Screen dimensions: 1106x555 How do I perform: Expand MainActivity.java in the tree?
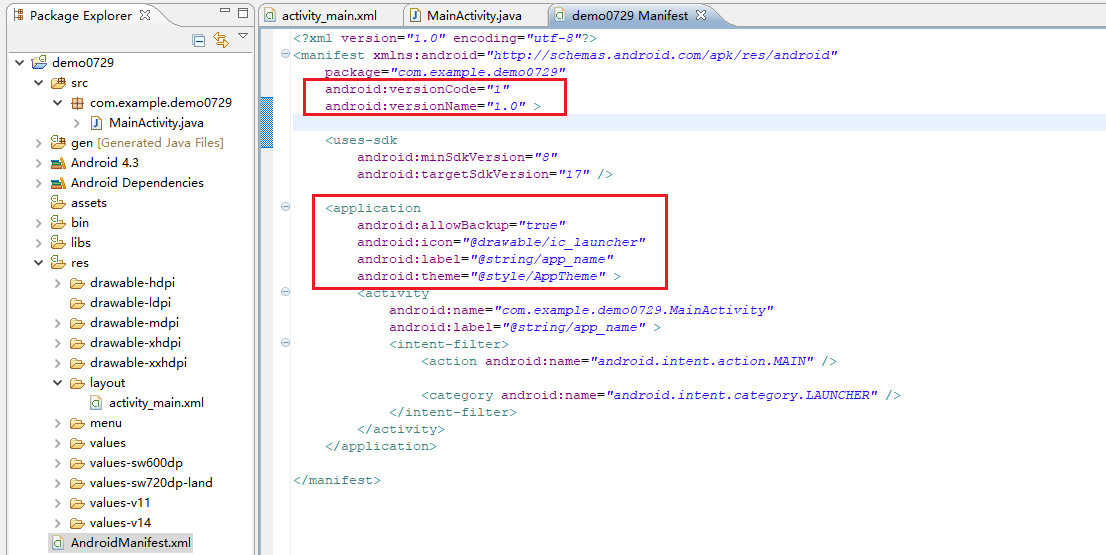point(77,123)
